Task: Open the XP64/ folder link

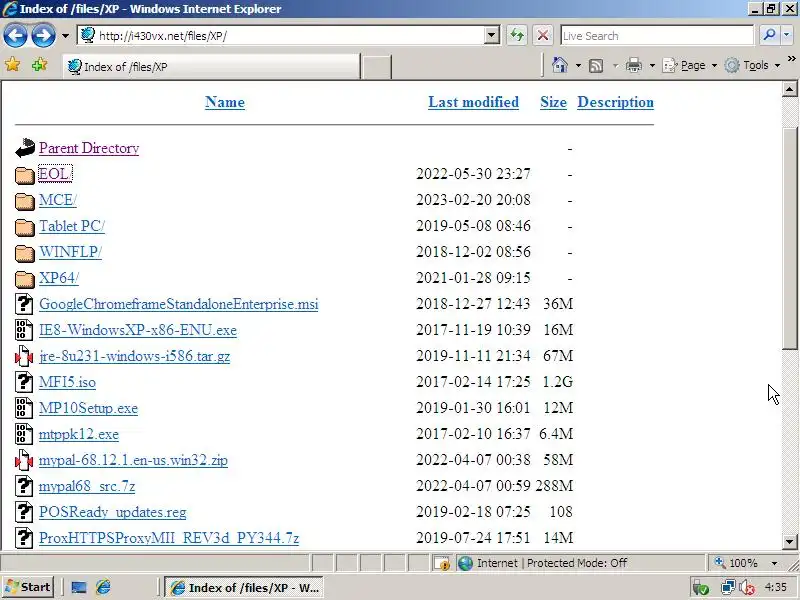Action: (59, 278)
